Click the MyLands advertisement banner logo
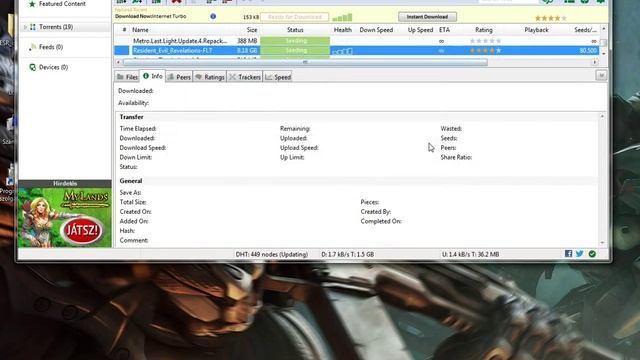Viewport: 640px width, 360px height. tap(86, 198)
